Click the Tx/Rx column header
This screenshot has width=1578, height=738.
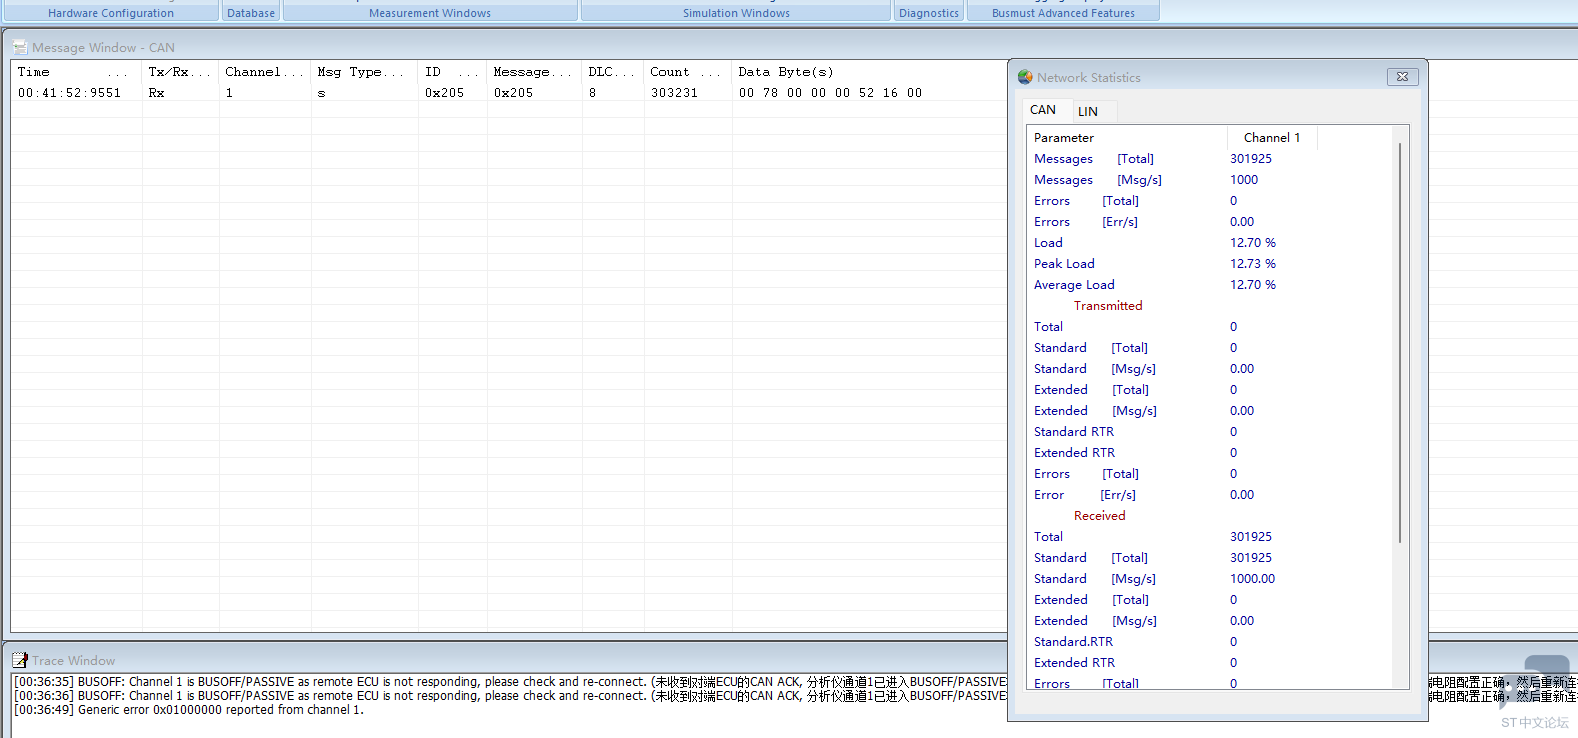pyautogui.click(x=180, y=72)
